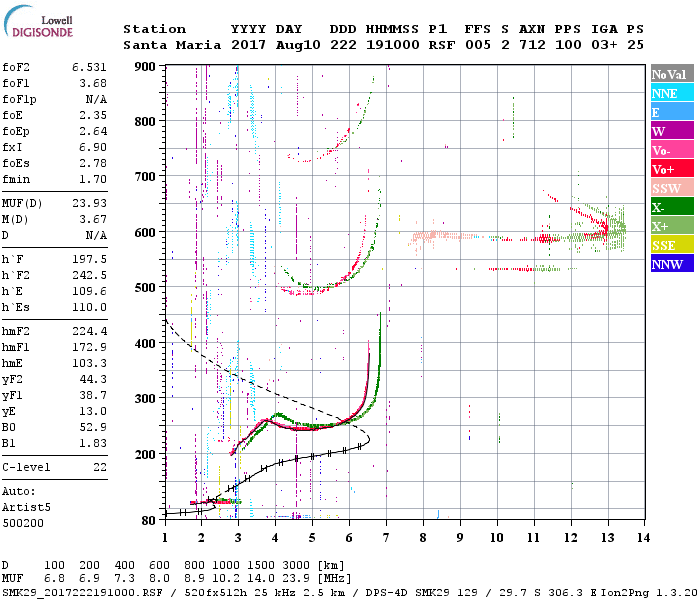700x600 pixels.
Task: Click the MUF 6.8 value for 100 km
Action: tap(54, 579)
